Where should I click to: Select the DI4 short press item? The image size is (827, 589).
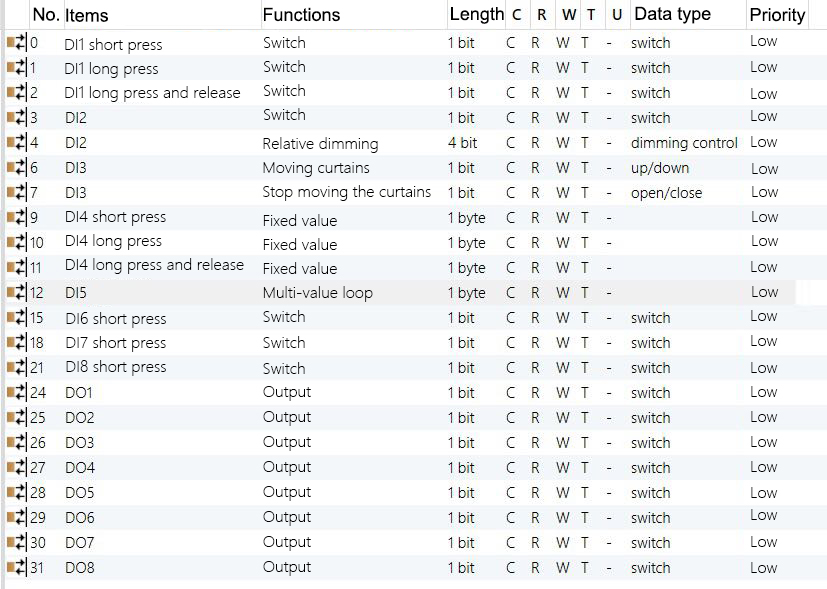[x=115, y=217]
